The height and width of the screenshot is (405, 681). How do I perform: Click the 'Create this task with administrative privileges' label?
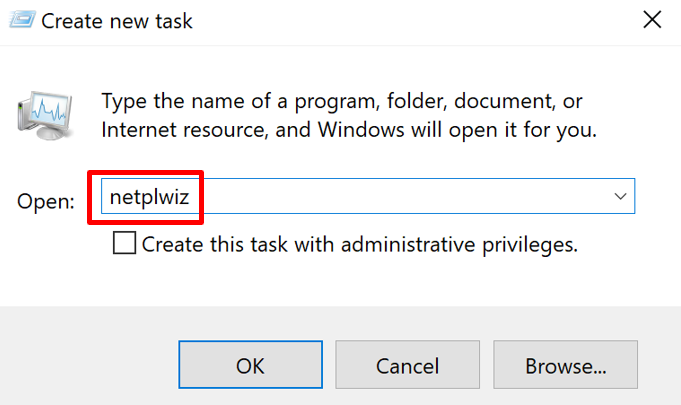[359, 244]
